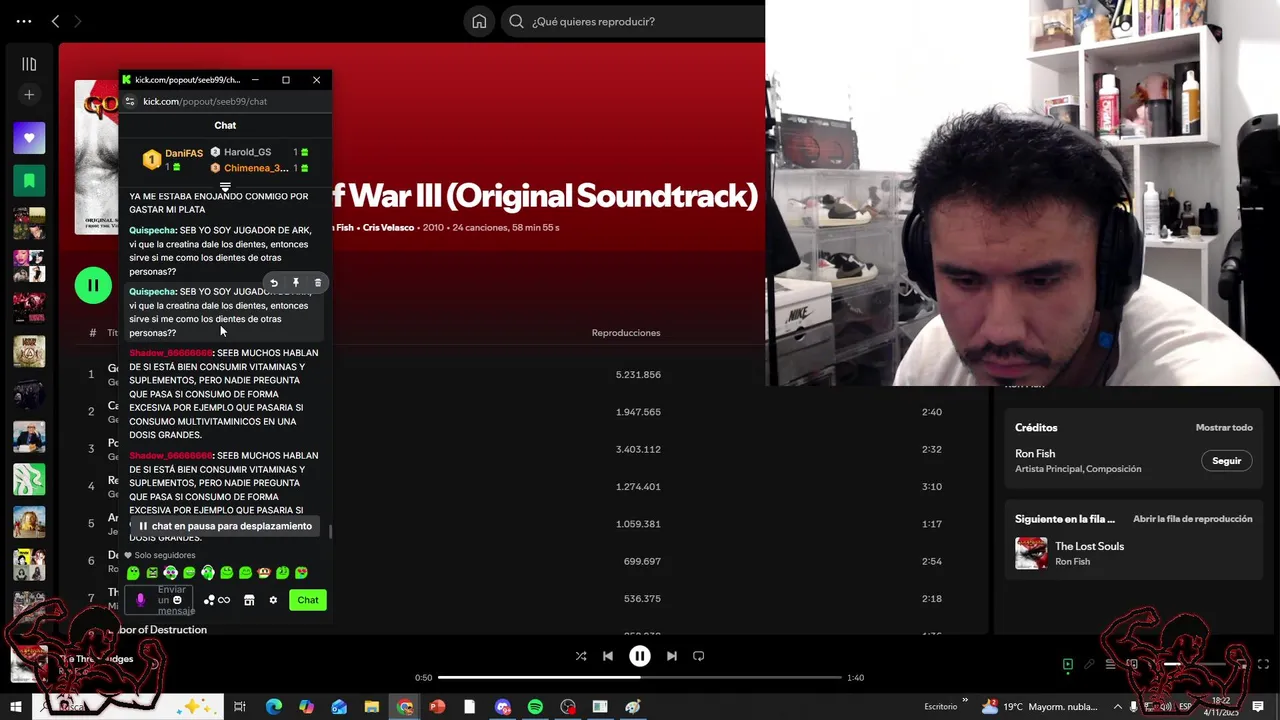The image size is (1280, 720).
Task: Click the Kick popout URL address
Action: click(205, 101)
